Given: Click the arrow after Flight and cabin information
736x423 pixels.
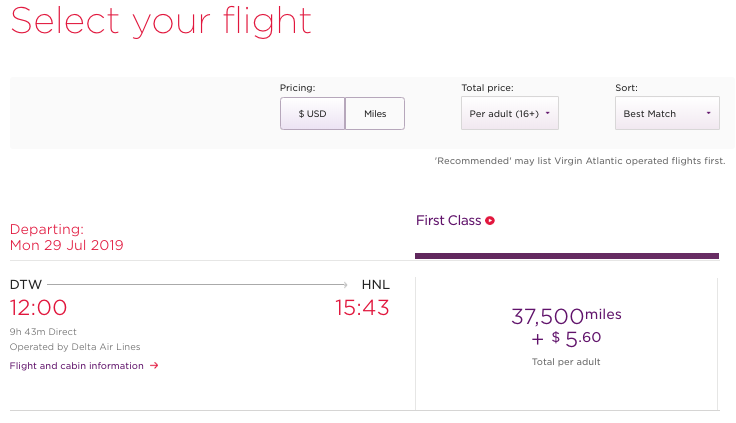Looking at the screenshot, I should (x=154, y=366).
